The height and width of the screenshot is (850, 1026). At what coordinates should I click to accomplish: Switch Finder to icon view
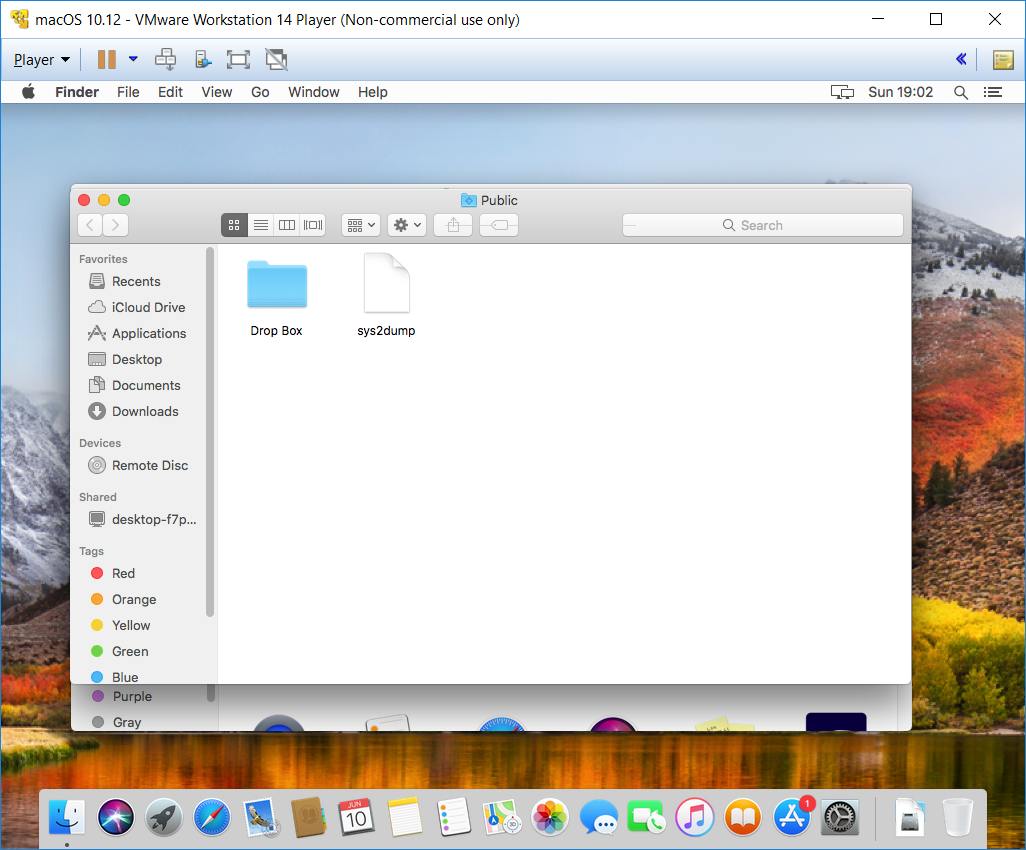(234, 225)
